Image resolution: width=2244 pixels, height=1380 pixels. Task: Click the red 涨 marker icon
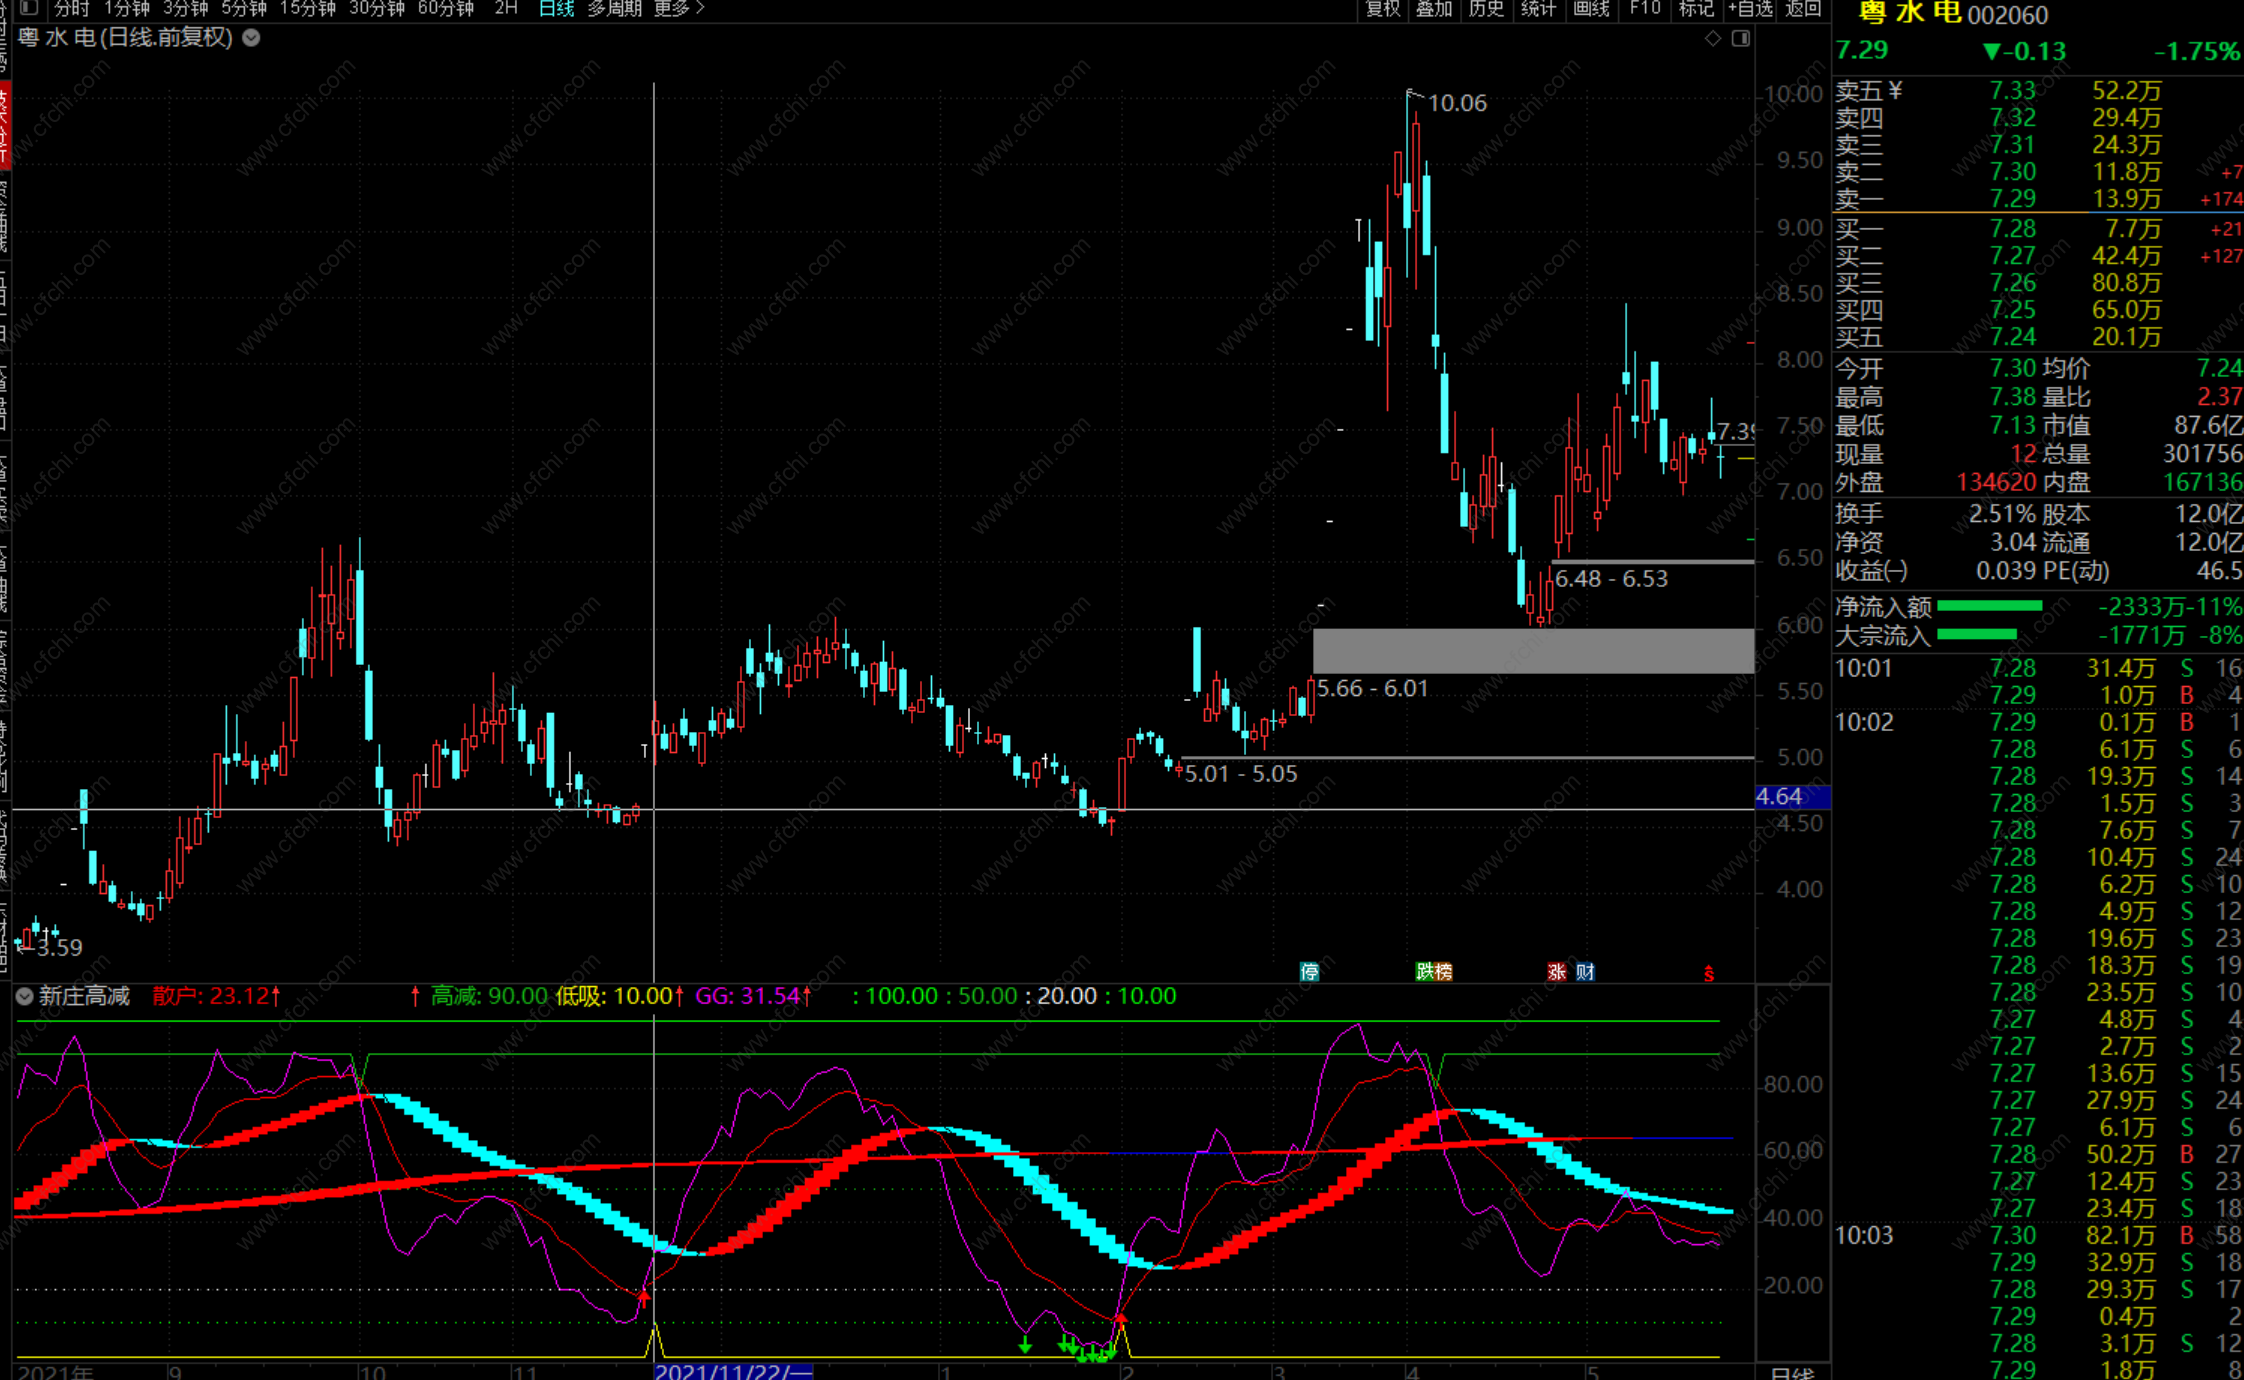(x=1557, y=971)
